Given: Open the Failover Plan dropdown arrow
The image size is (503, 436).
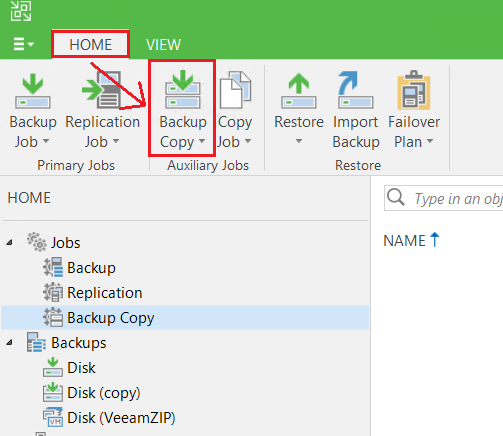Looking at the screenshot, I should [430, 141].
